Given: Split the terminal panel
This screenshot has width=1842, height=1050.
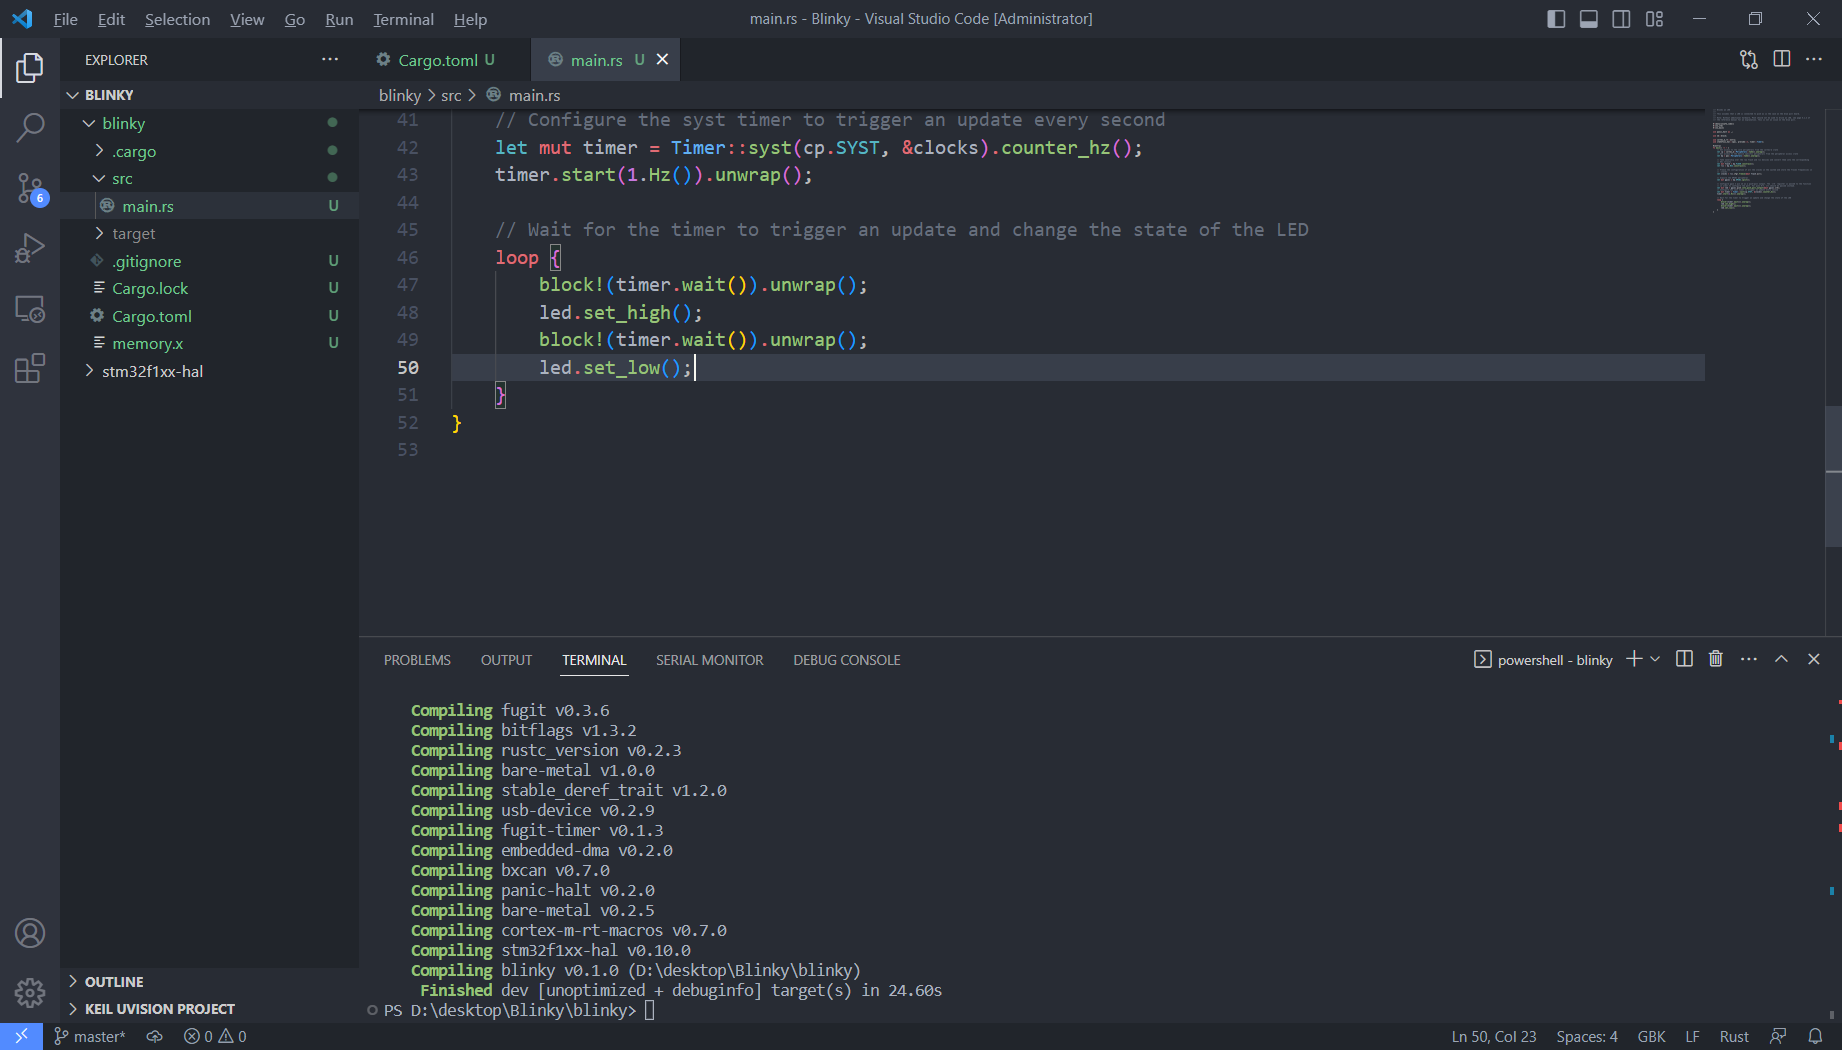Looking at the screenshot, I should pos(1684,659).
